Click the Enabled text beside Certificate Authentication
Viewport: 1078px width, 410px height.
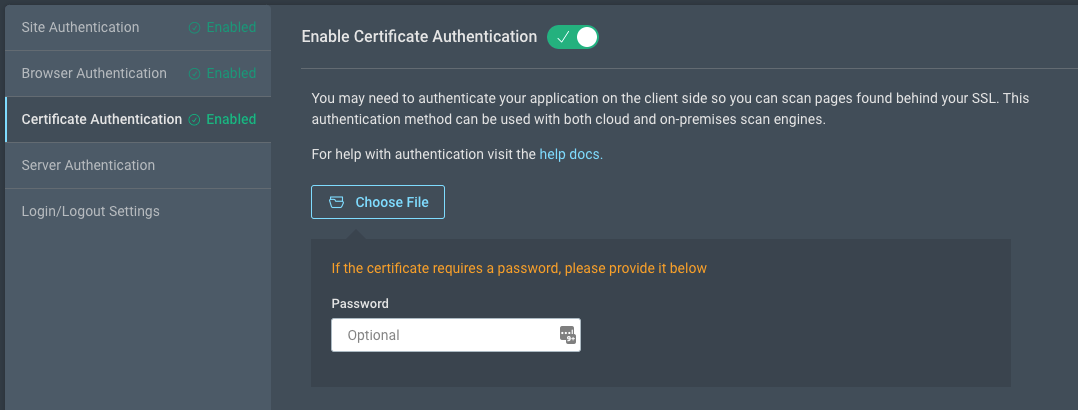pyautogui.click(x=231, y=119)
